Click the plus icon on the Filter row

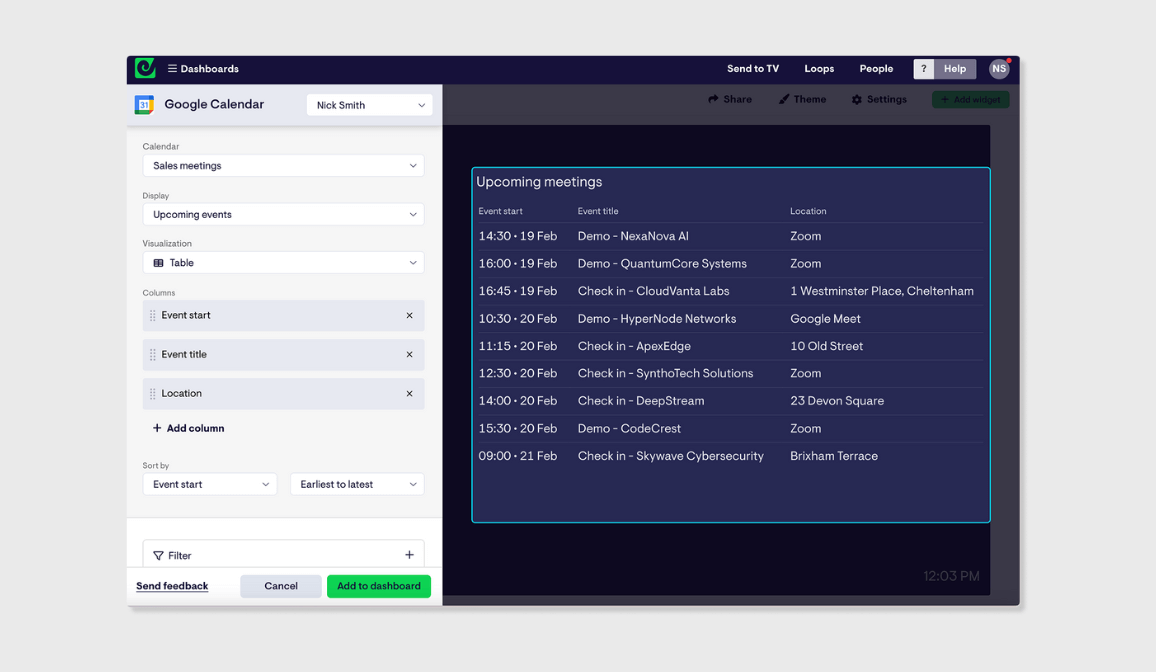click(409, 554)
